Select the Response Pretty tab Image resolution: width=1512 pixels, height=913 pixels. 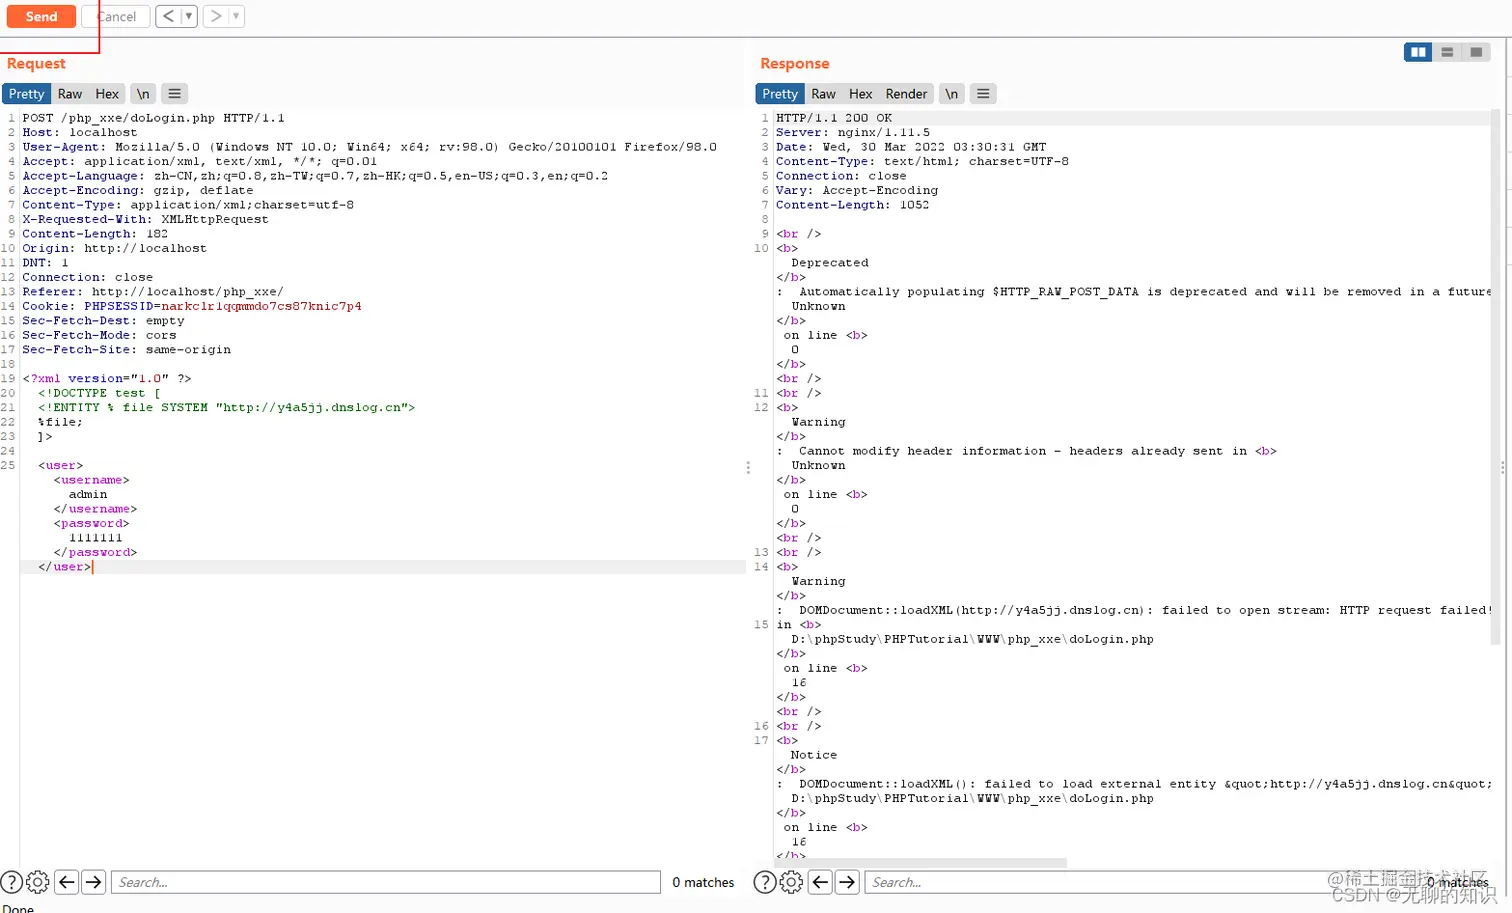tap(780, 94)
